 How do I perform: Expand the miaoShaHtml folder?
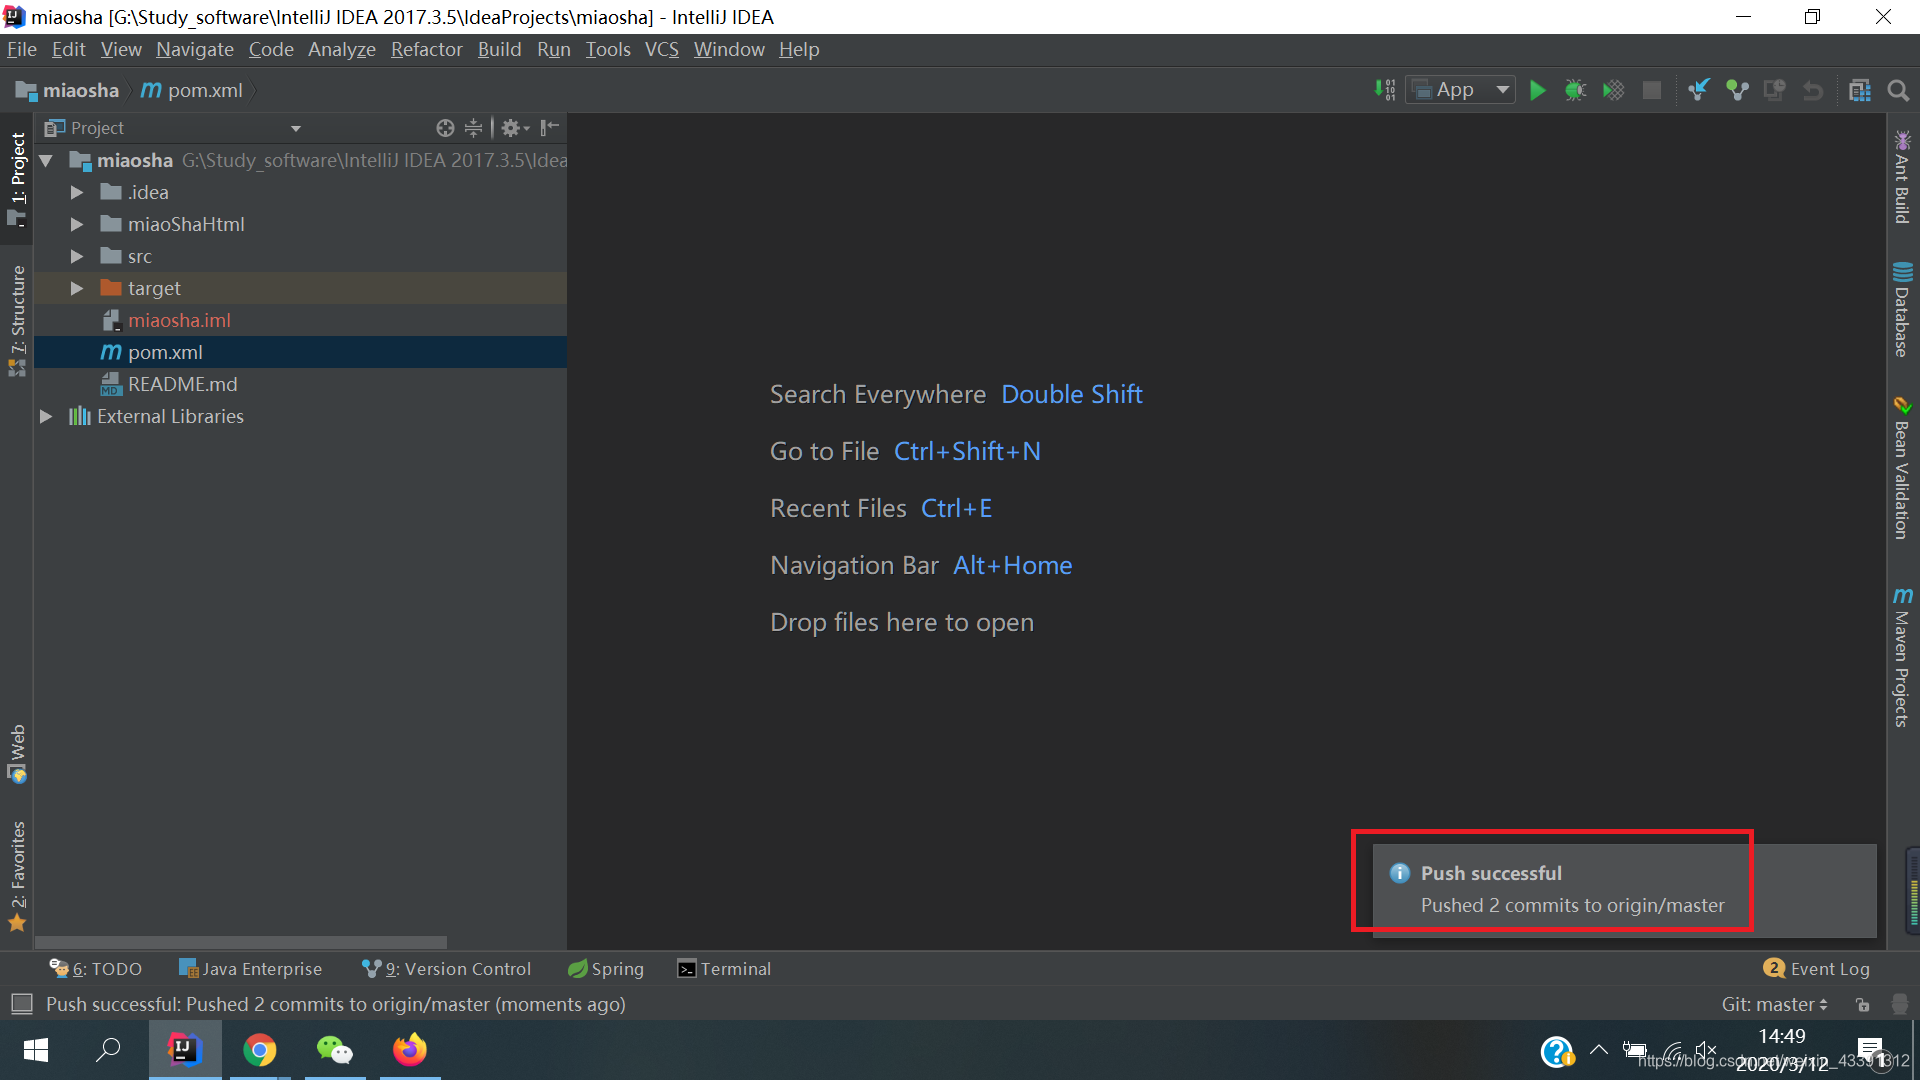tap(77, 224)
